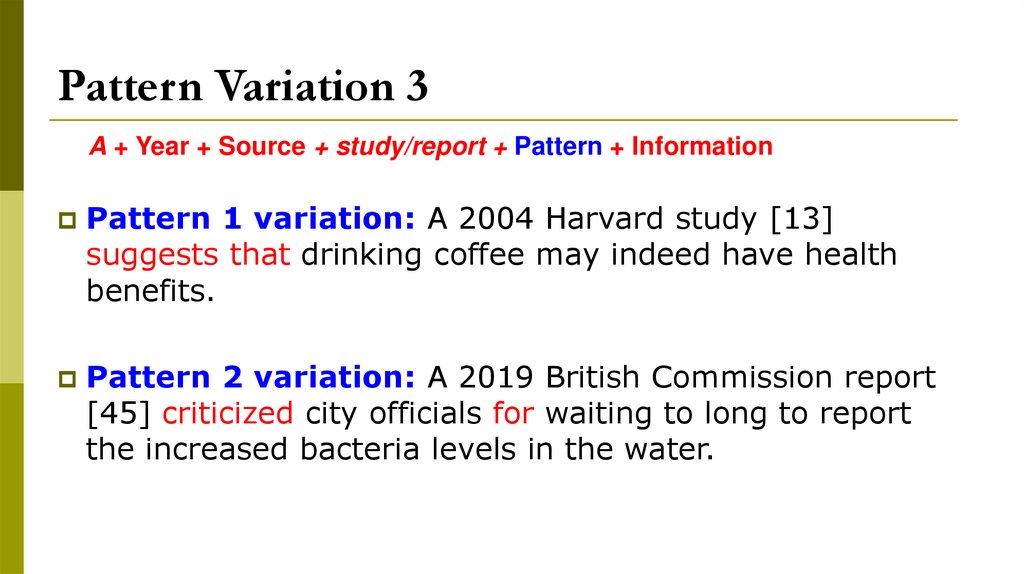Click the slide title Pattern Variation 3
The image size is (1024, 574).
(x=243, y=87)
